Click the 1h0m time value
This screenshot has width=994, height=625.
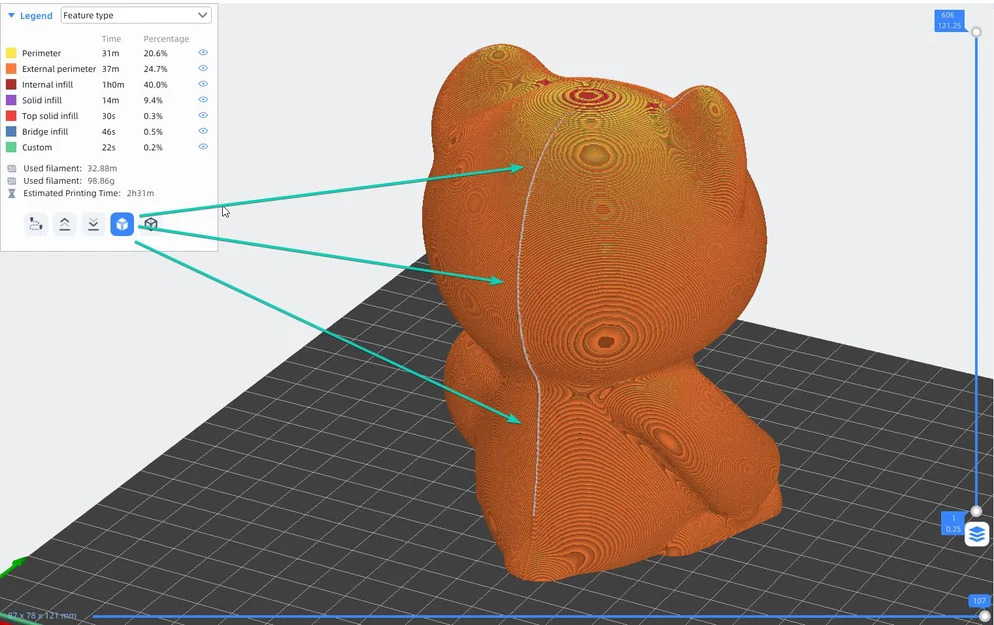click(x=113, y=84)
